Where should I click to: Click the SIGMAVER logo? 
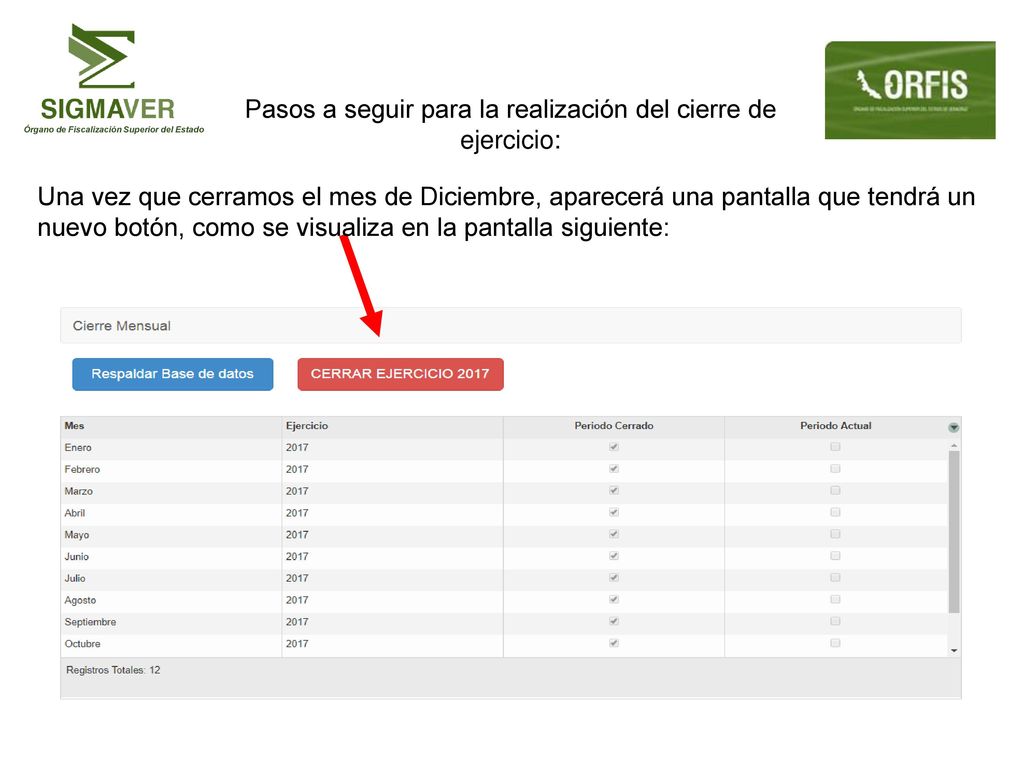pos(114,79)
